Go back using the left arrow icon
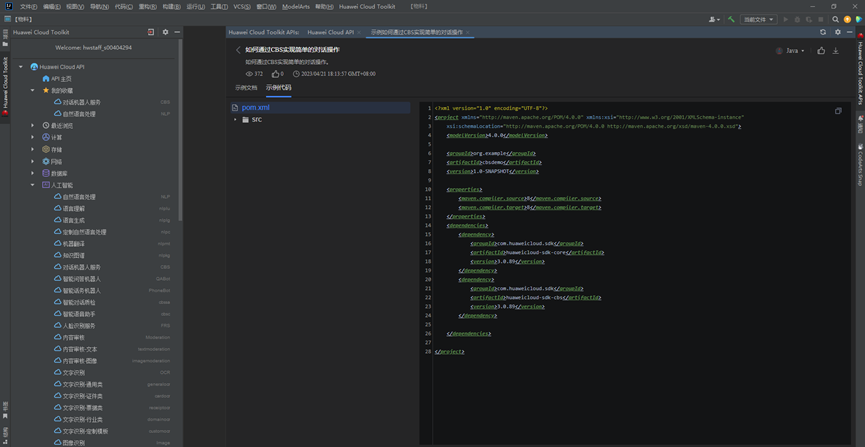Viewport: 865px width, 447px height. click(x=238, y=50)
